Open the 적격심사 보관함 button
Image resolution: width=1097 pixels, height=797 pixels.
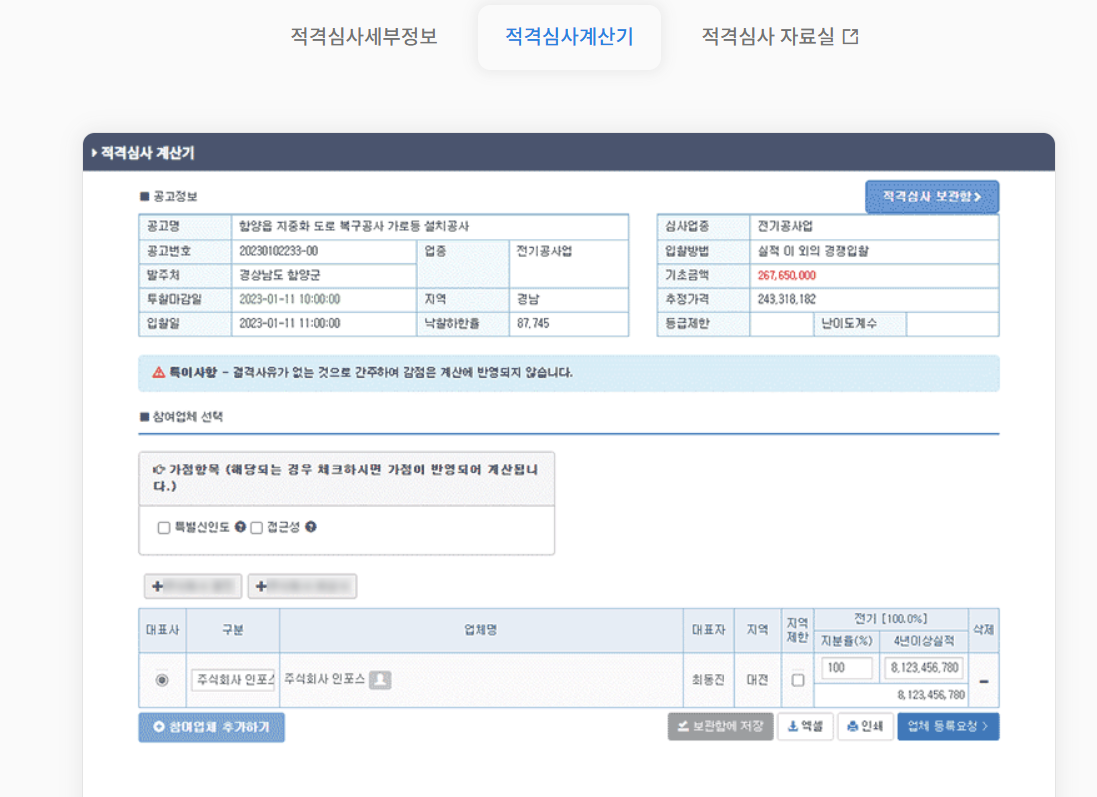[932, 197]
